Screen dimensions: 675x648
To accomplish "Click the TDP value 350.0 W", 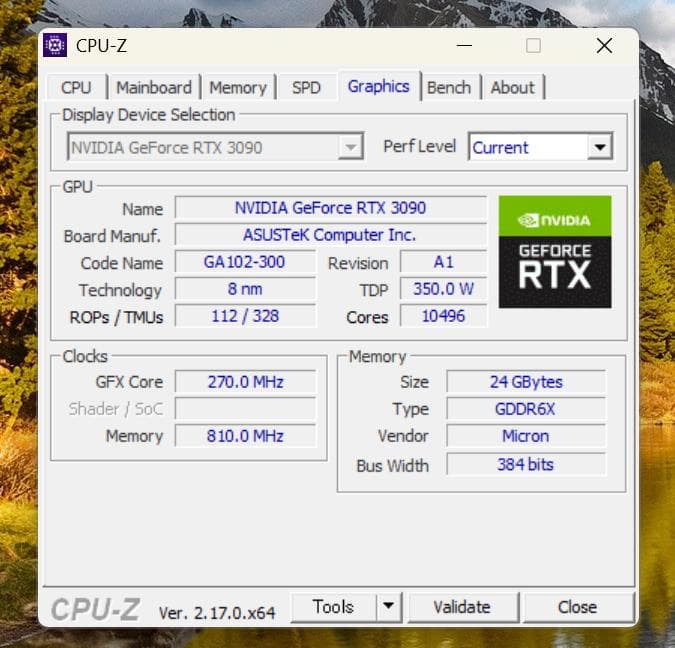I will point(443,289).
